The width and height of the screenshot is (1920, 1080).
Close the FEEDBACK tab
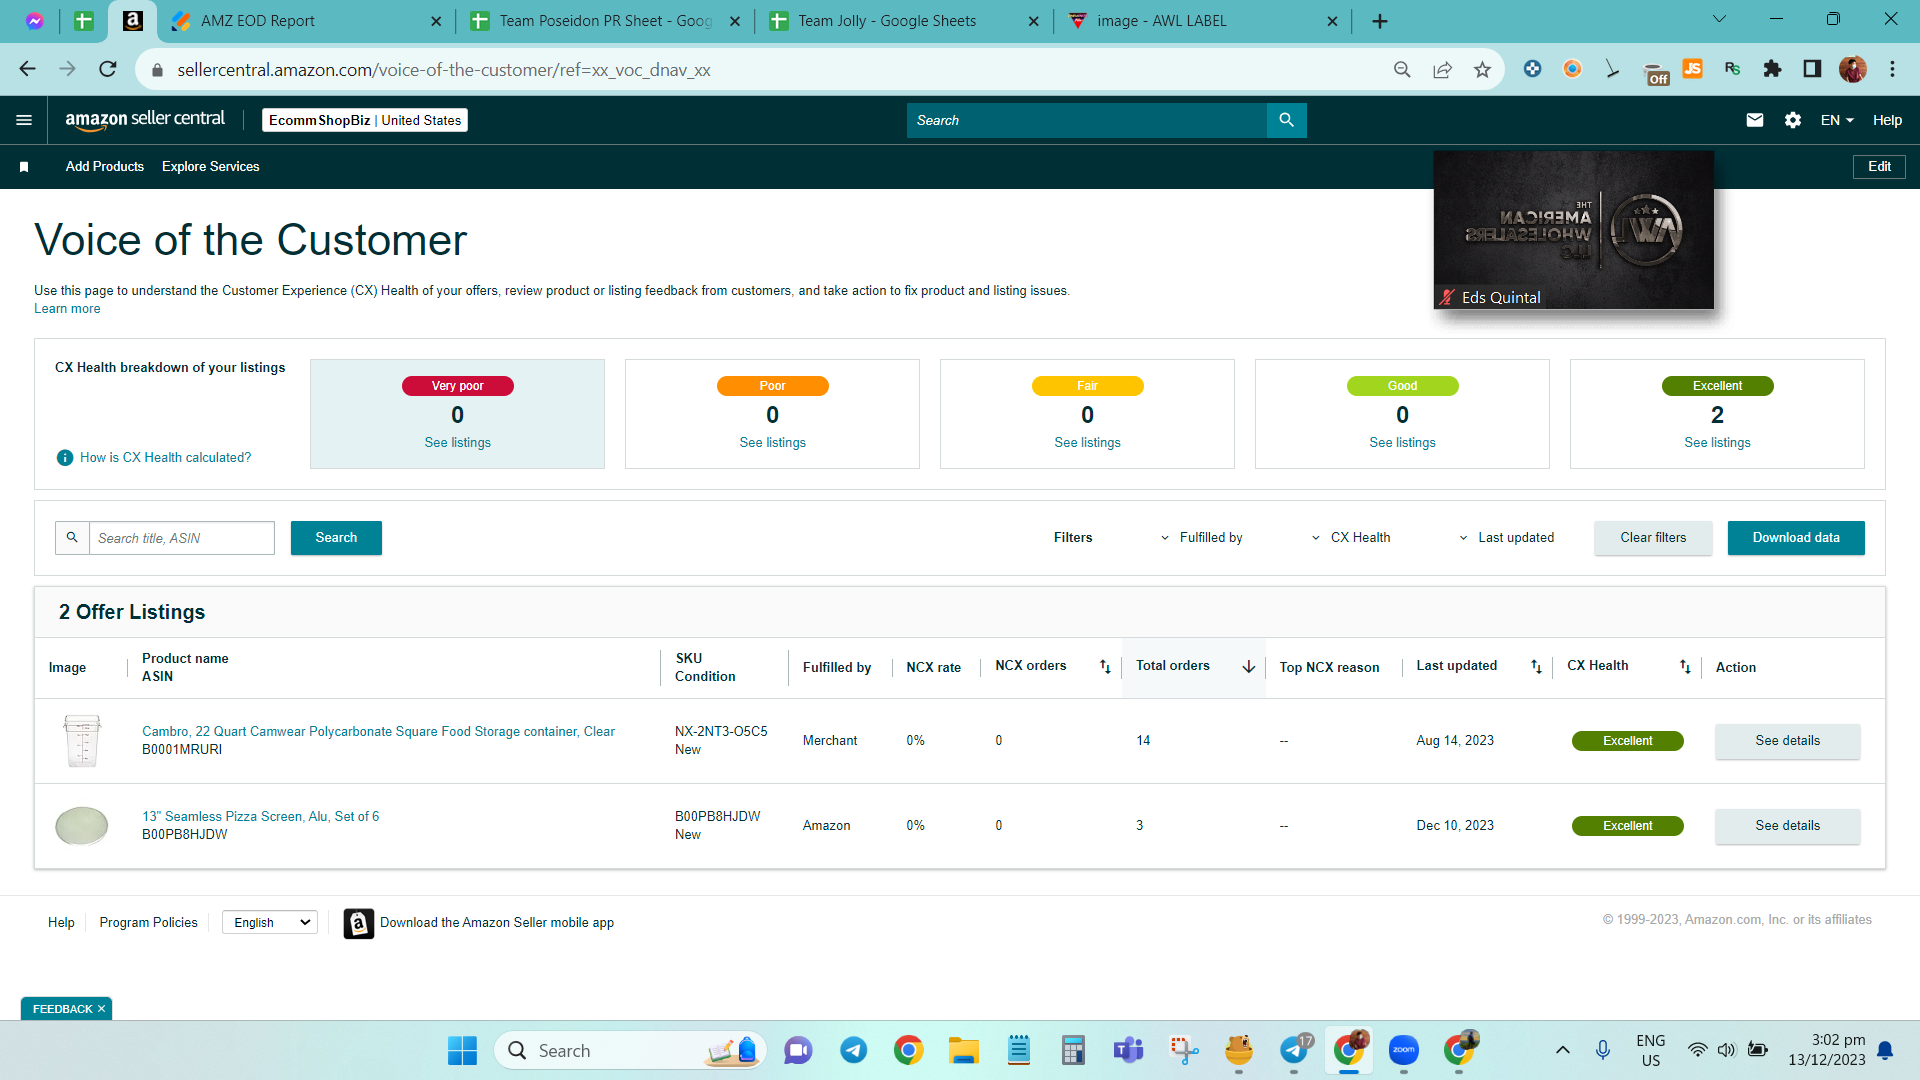click(x=101, y=1010)
